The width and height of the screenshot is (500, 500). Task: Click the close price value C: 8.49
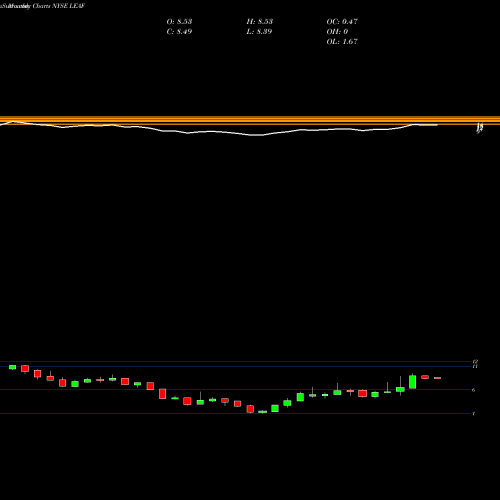pos(179,31)
